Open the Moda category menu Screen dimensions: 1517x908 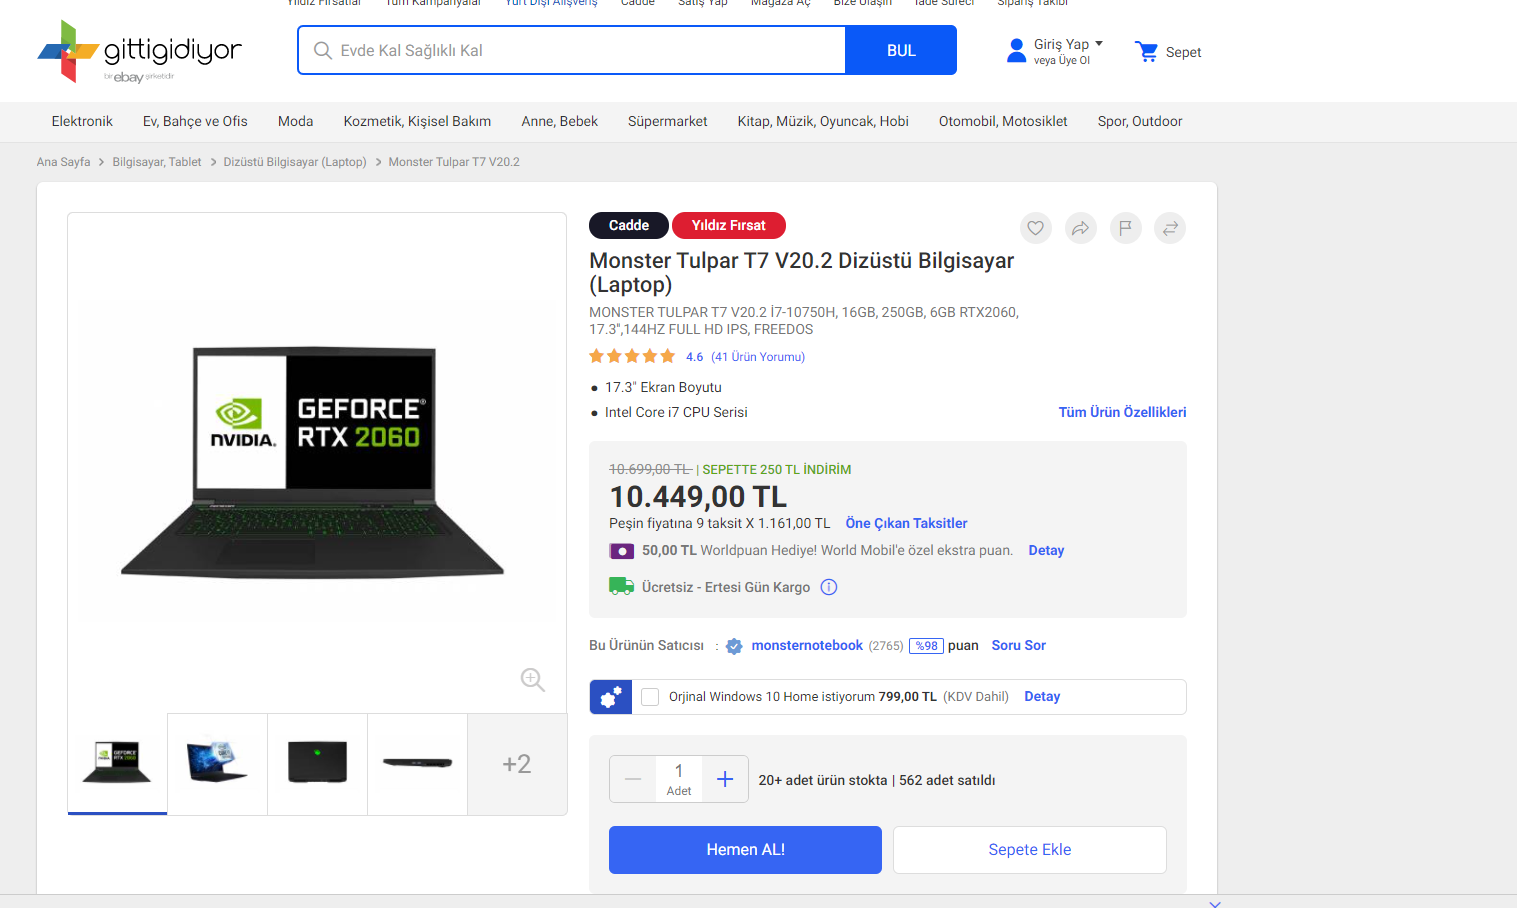(x=295, y=121)
